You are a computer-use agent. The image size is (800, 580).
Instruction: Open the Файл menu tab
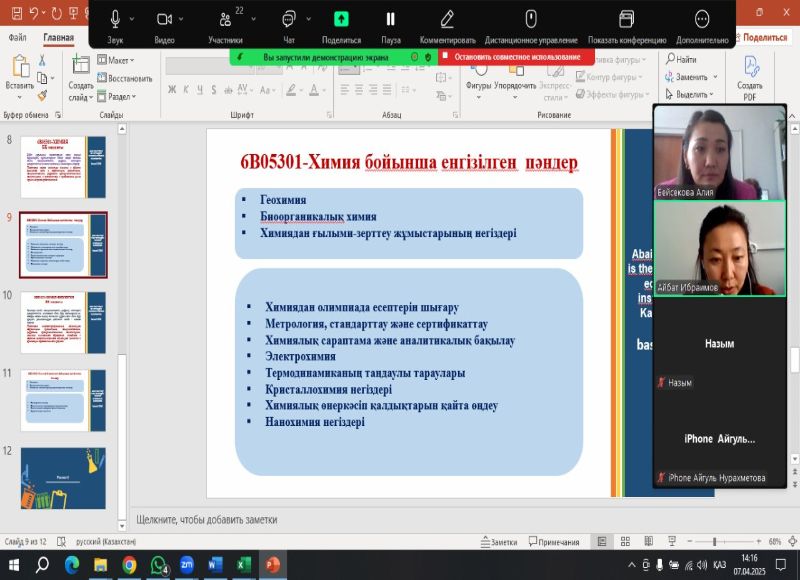[x=17, y=37]
